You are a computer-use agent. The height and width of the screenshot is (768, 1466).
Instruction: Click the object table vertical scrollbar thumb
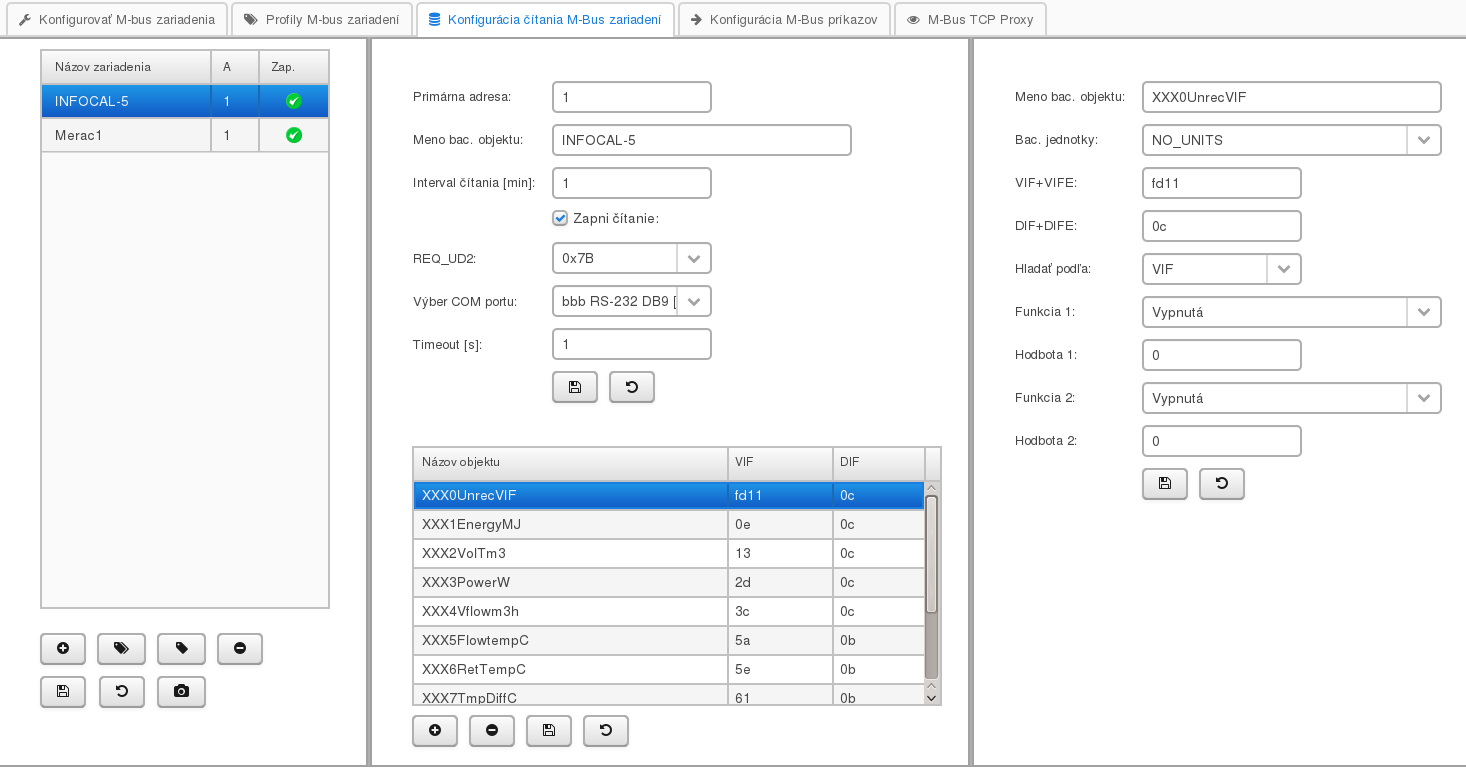pyautogui.click(x=931, y=555)
